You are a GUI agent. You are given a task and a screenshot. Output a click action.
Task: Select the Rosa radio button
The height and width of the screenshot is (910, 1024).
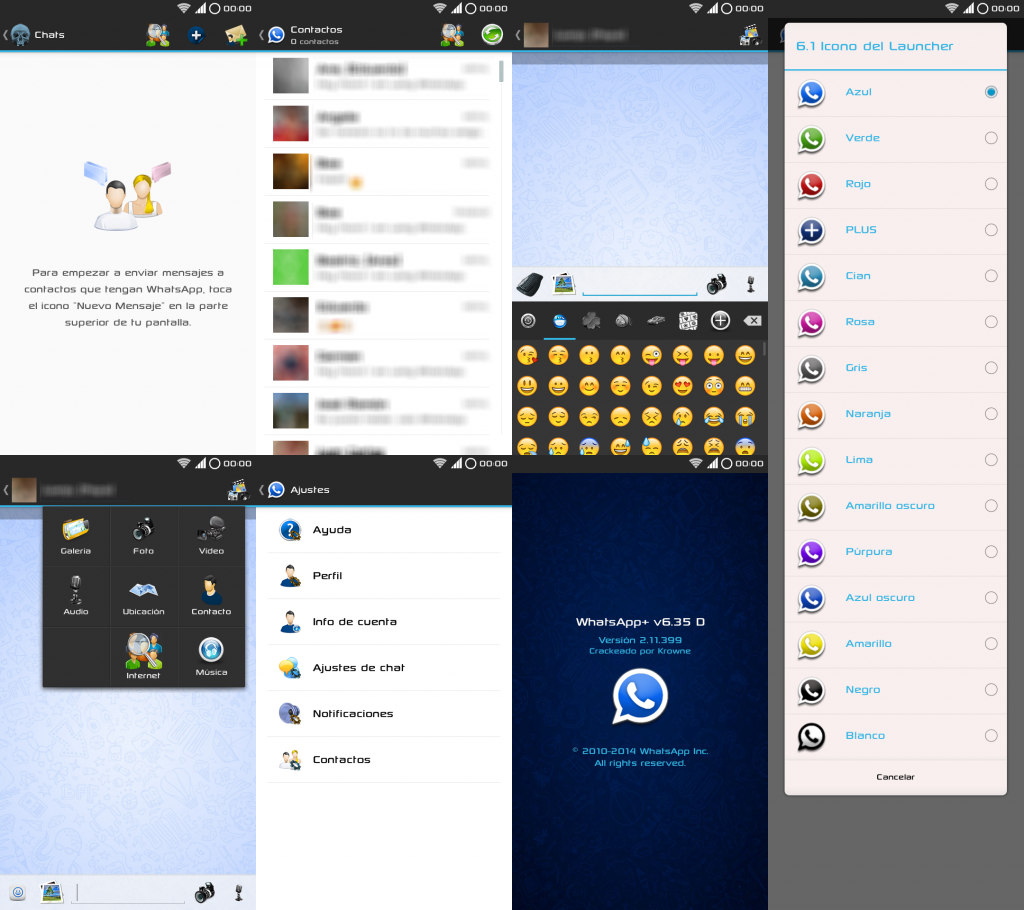[991, 322]
